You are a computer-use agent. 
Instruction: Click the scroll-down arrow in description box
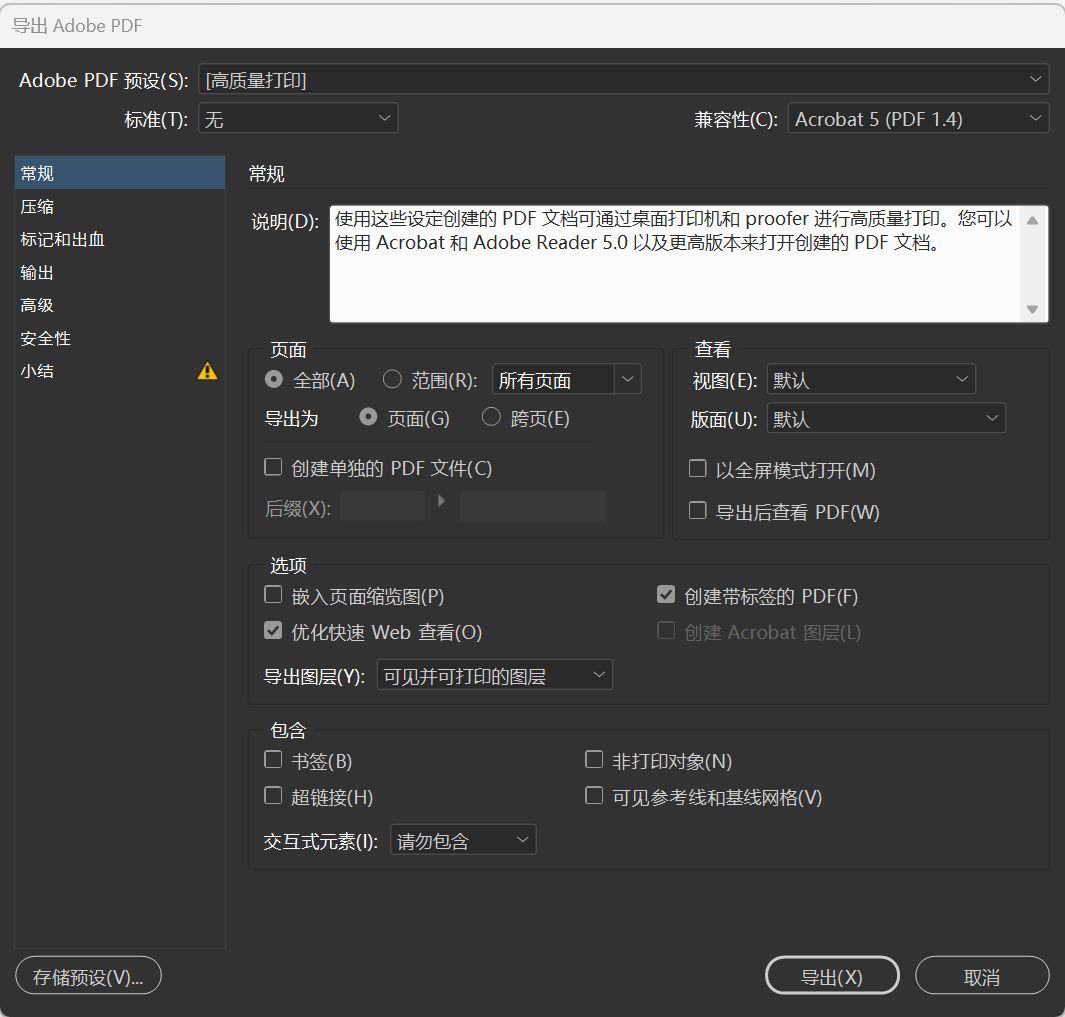pos(1033,309)
